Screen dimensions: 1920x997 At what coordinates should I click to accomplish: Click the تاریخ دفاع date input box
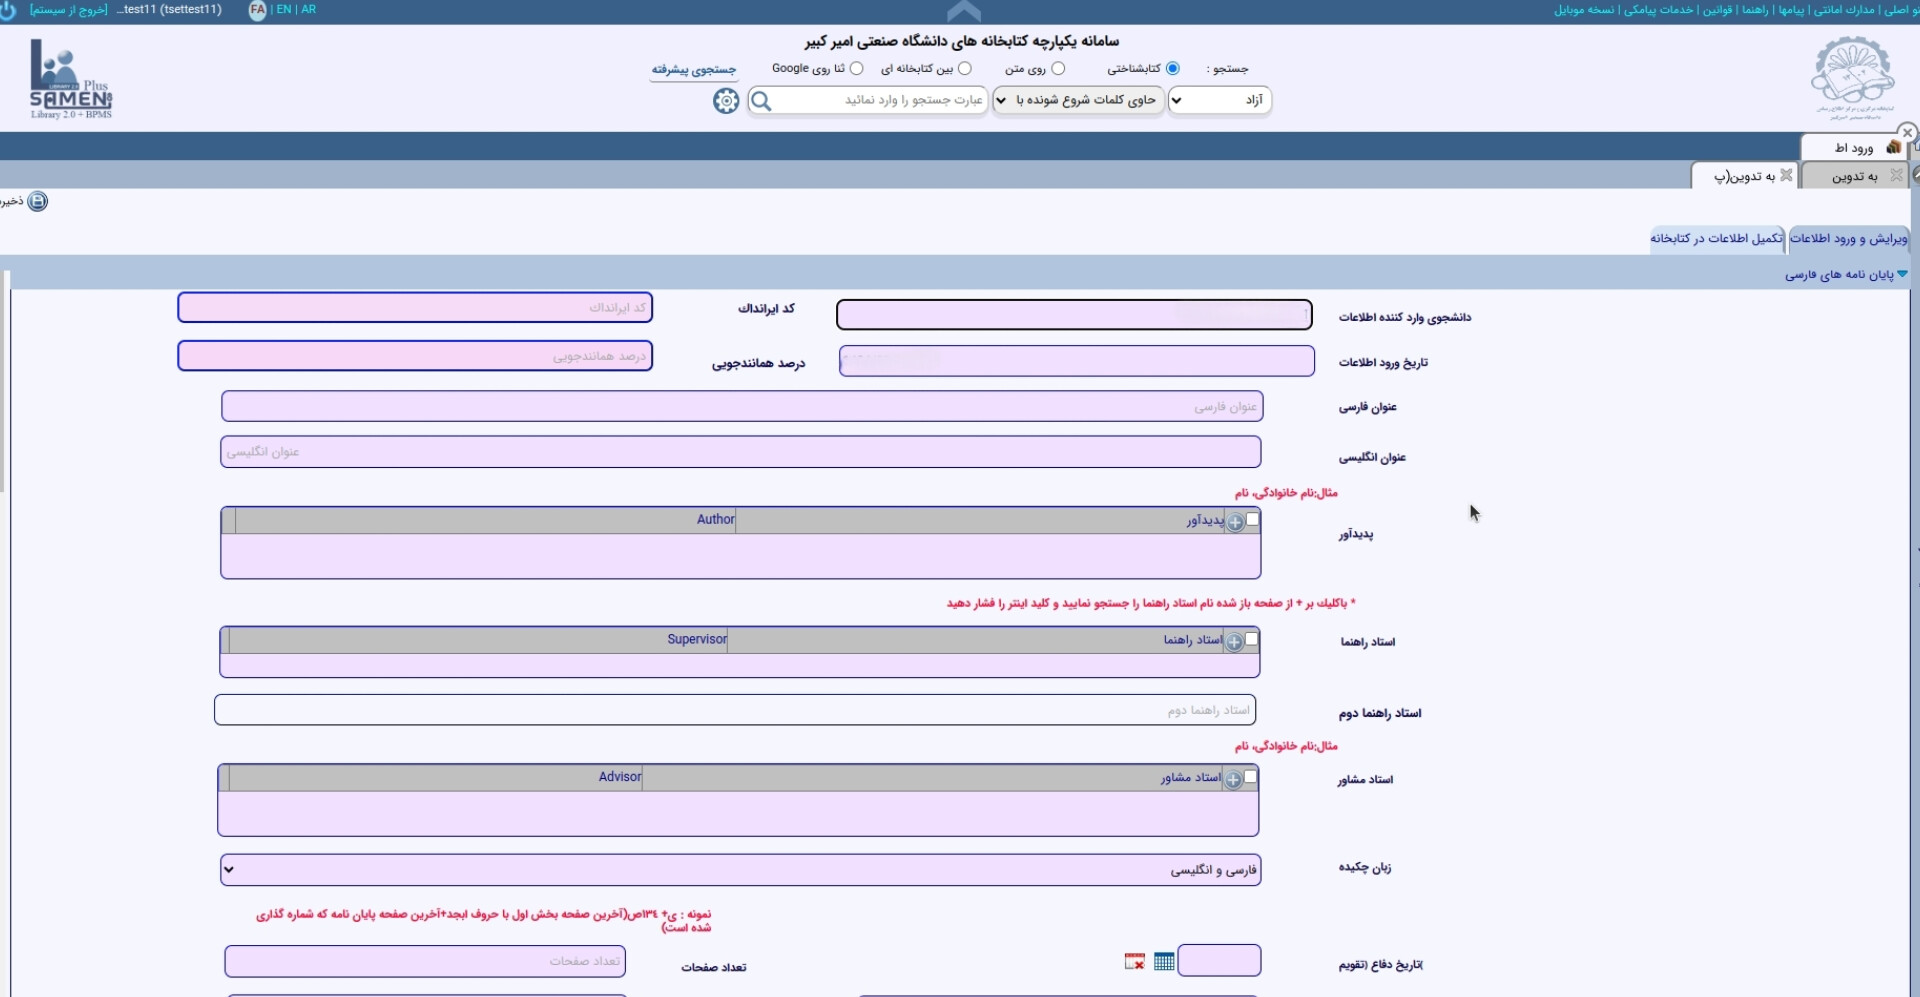coord(1219,960)
